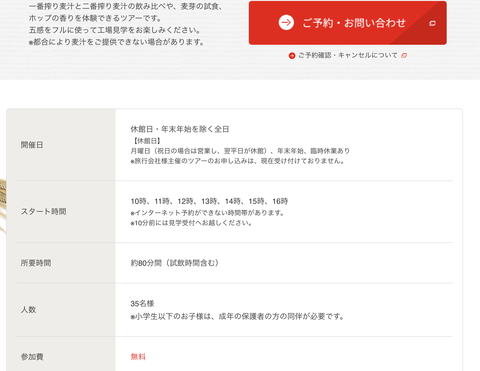Click the white circle arrow icon in red button
Image resolution: width=480 pixels, height=371 pixels.
(286, 23)
